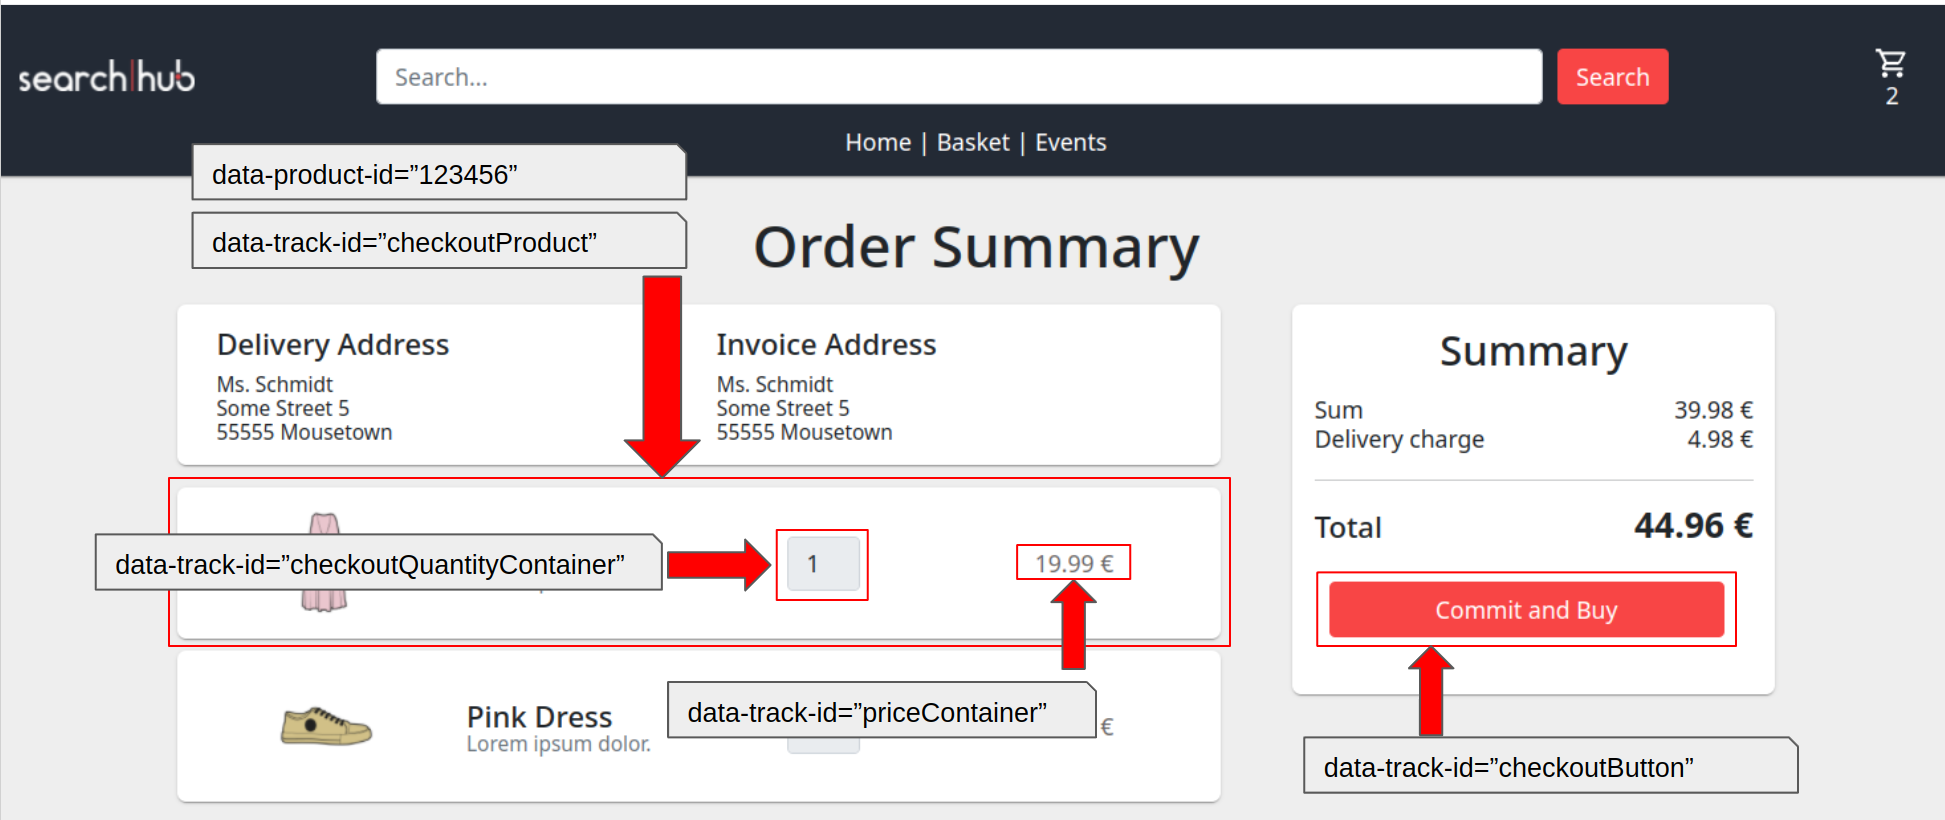This screenshot has height=820, width=1945.
Task: Select the delivery charge value 4.98 €
Action: pyautogui.click(x=1720, y=439)
